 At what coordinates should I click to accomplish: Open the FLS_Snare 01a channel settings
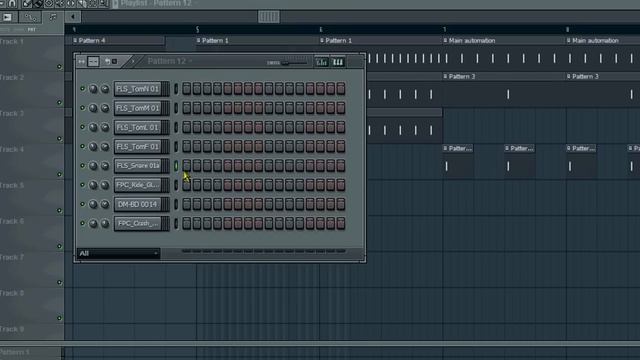coord(138,165)
